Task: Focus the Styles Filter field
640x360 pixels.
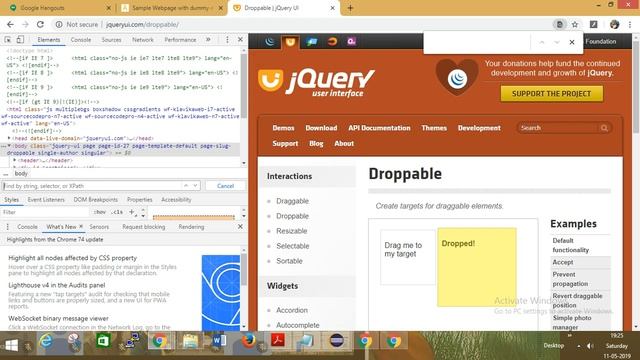Action: pos(45,212)
